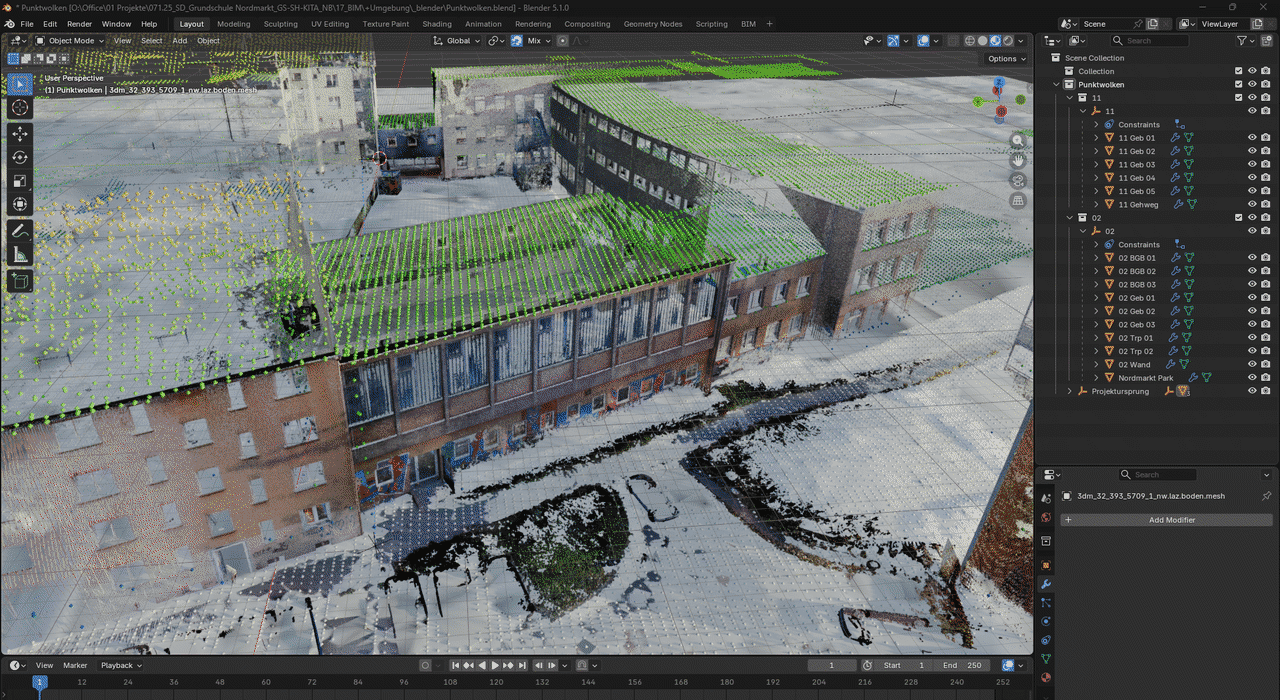Viewport: 1280px width, 700px height.
Task: Toggle camera view icon in viewport
Action: 1018,180
